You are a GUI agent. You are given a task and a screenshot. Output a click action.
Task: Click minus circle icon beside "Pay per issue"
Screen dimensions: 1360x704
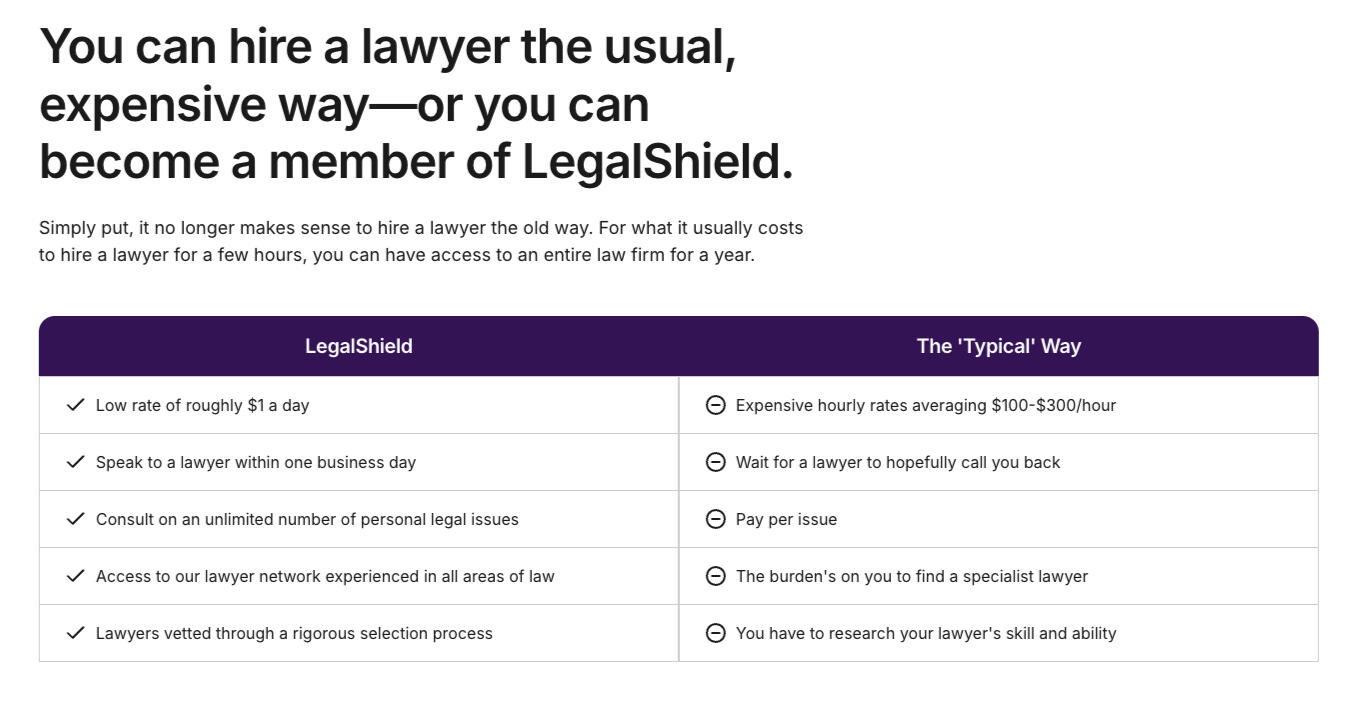pyautogui.click(x=715, y=519)
